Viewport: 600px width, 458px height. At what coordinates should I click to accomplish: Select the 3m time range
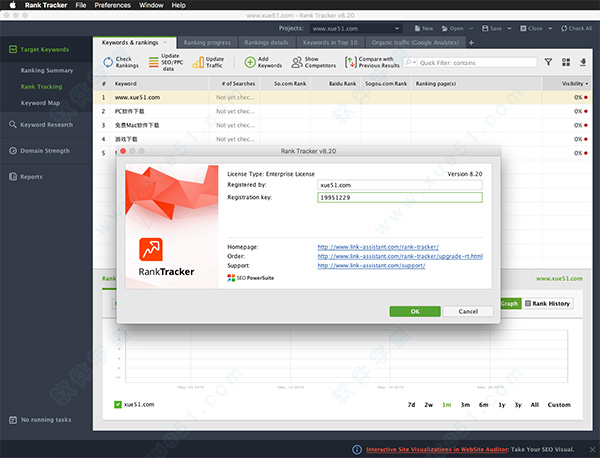pyautogui.click(x=465, y=405)
